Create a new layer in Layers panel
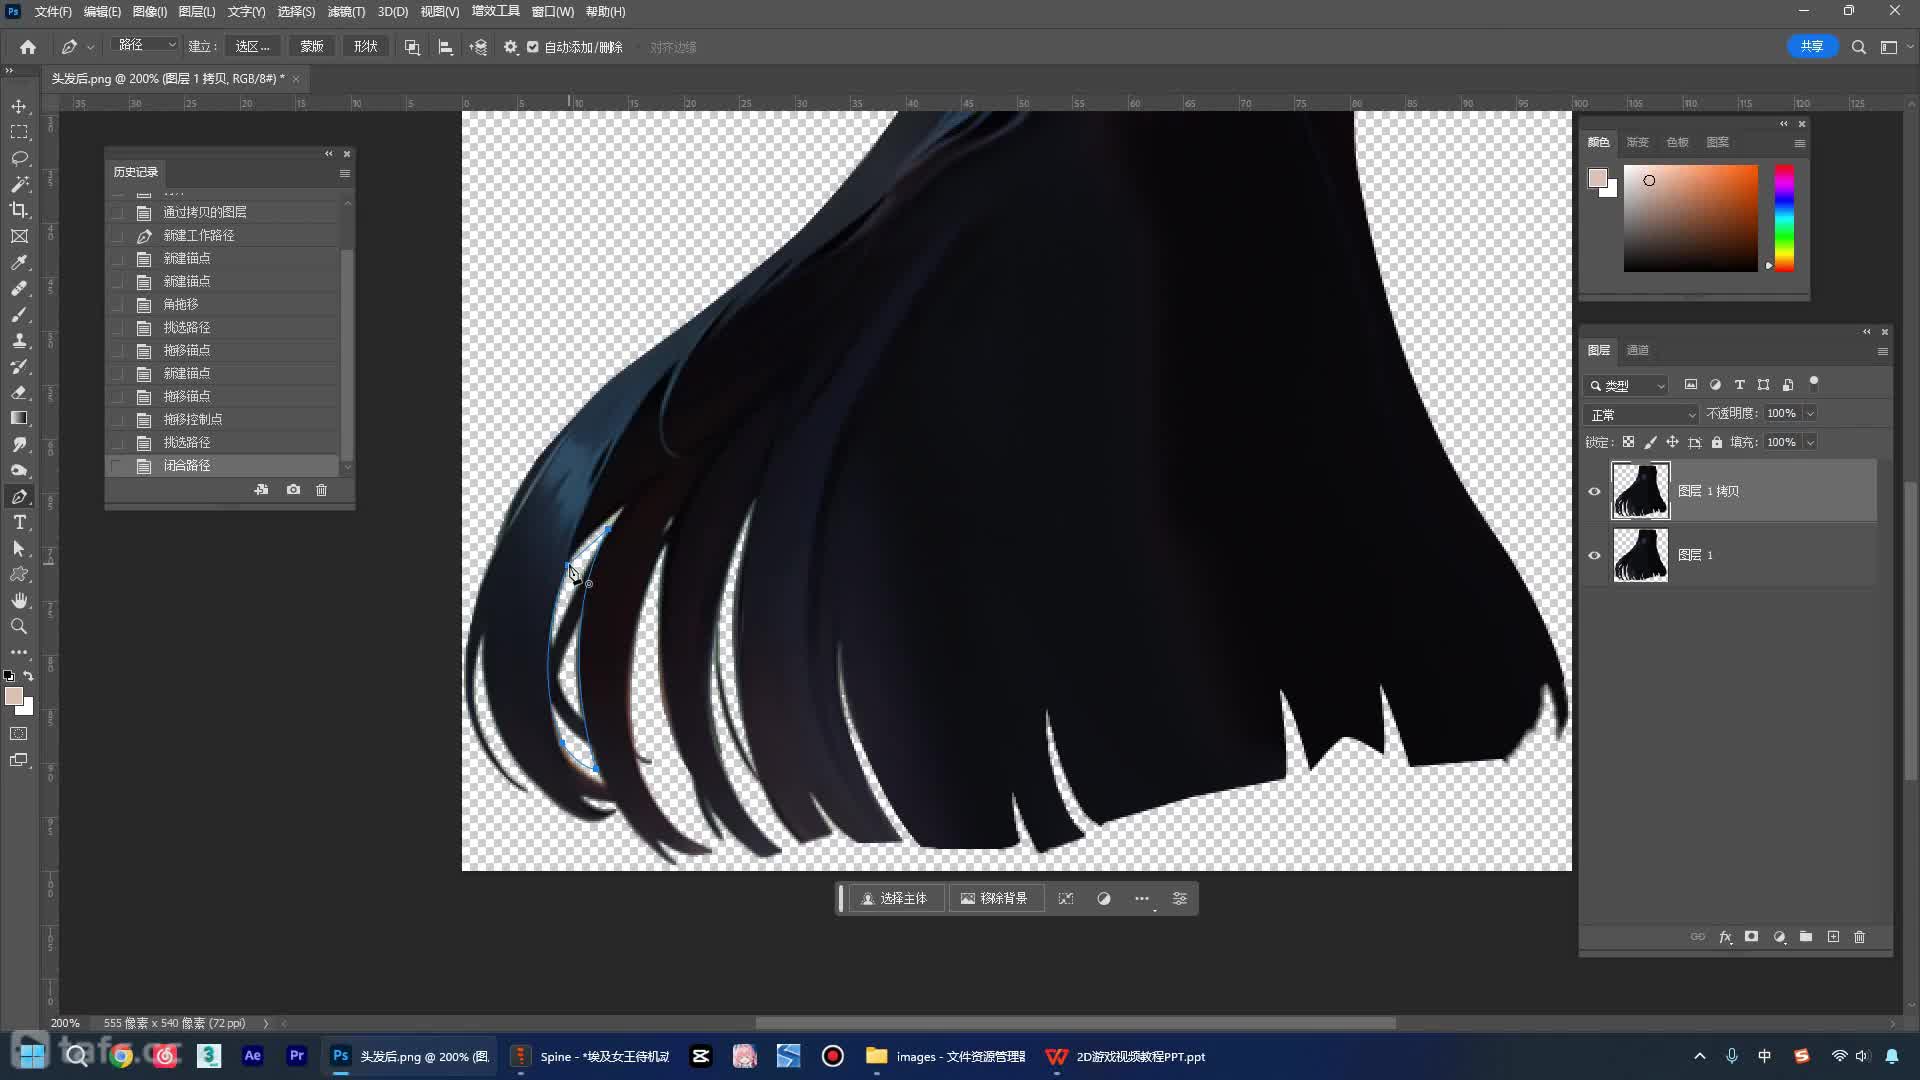This screenshot has width=1920, height=1080. 1833,937
